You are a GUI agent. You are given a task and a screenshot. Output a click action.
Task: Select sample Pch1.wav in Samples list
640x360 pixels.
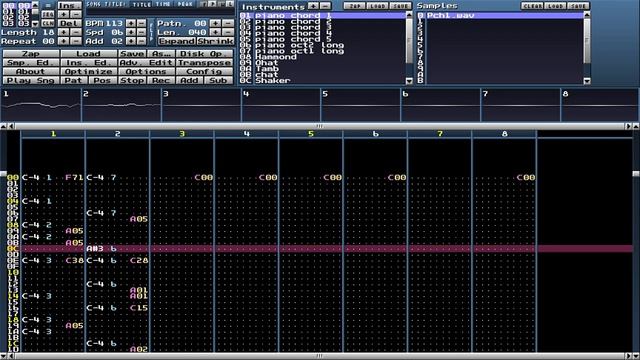pos(500,15)
